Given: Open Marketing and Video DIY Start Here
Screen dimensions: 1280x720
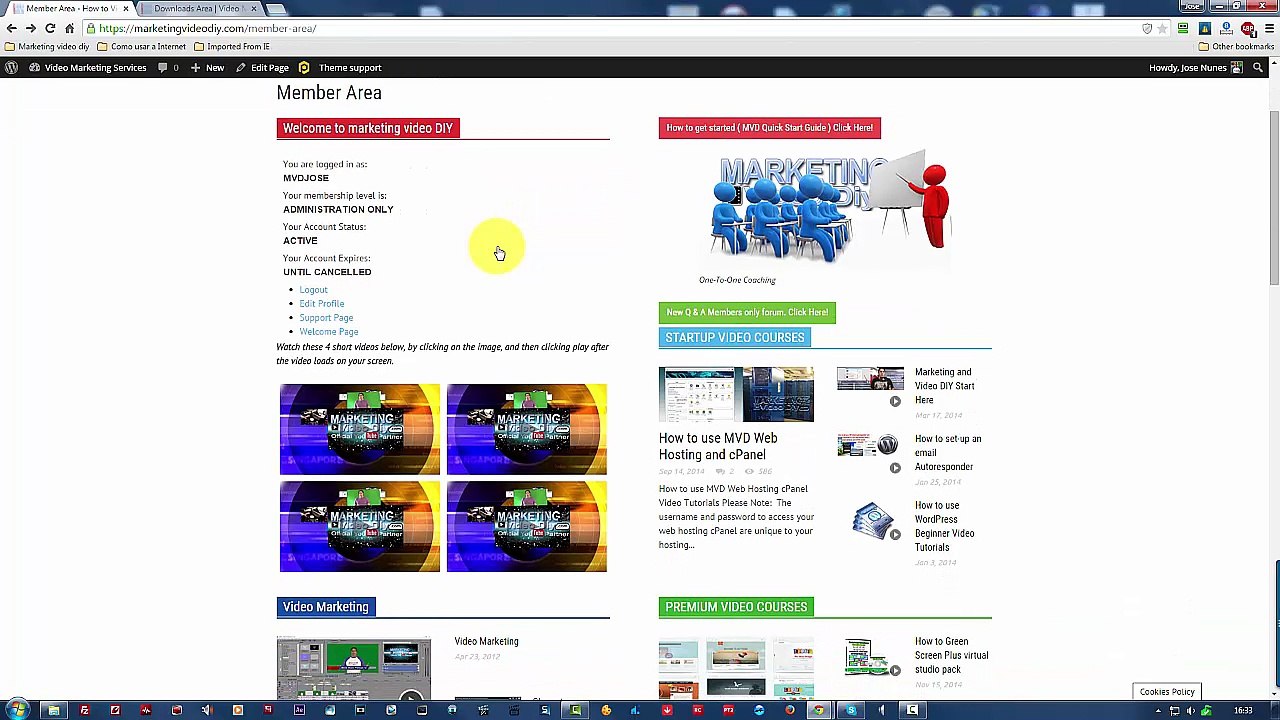Looking at the screenshot, I should tap(944, 386).
